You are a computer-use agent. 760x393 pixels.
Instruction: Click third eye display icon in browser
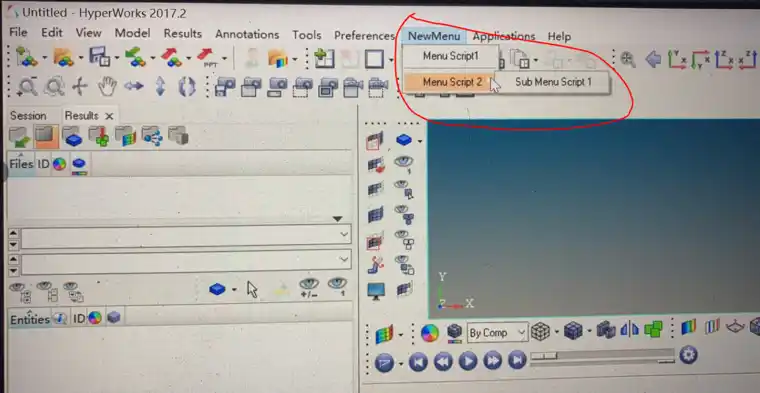tap(74, 292)
